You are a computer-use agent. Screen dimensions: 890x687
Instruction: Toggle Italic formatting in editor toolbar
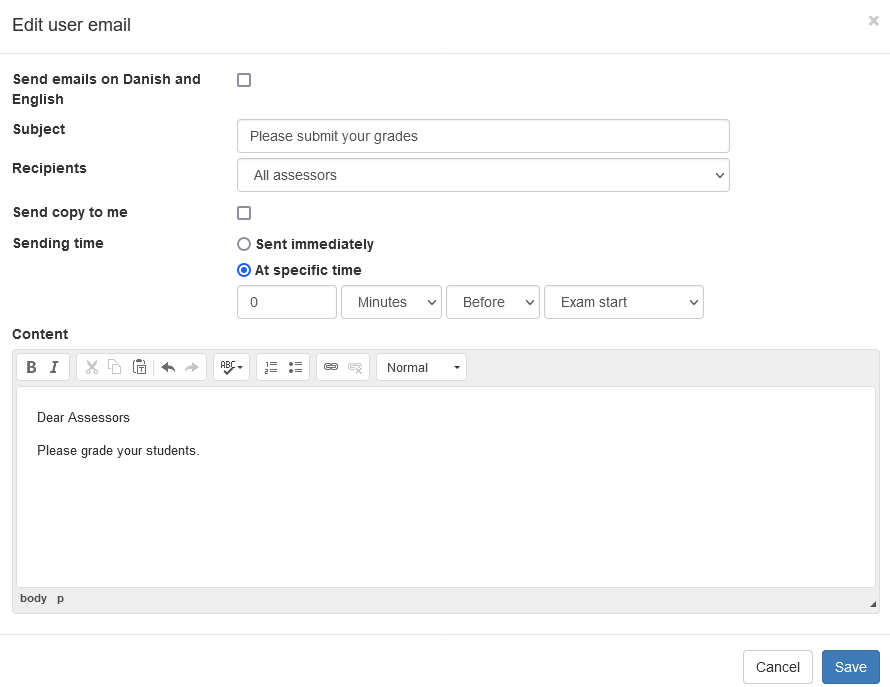coord(54,367)
